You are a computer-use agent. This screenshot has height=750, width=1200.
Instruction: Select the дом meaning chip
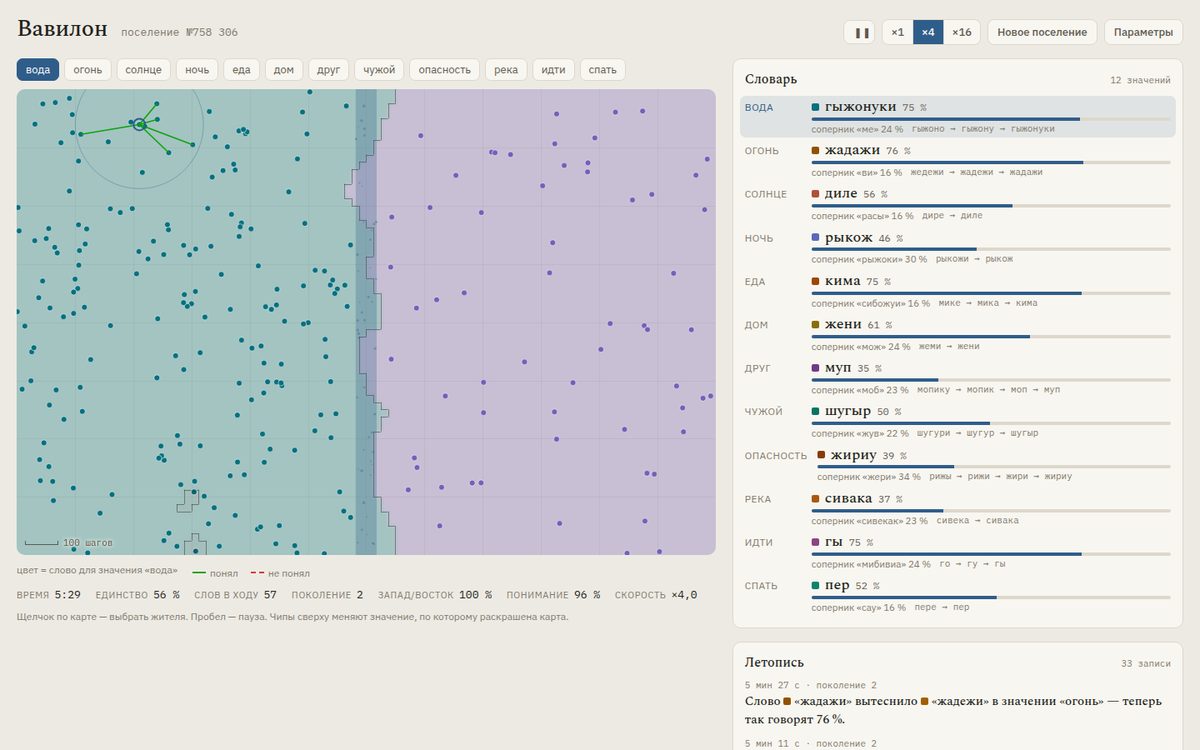coord(284,70)
